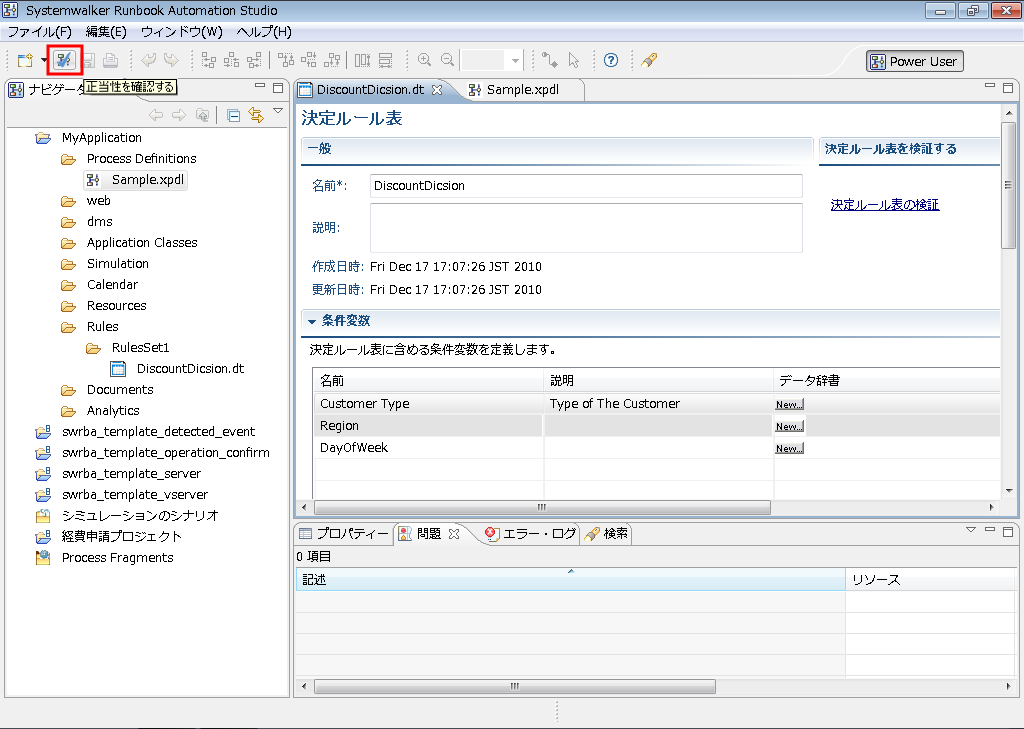Click the New wizard toolbar icon
Screen dimensions: 1024x729
point(25,61)
